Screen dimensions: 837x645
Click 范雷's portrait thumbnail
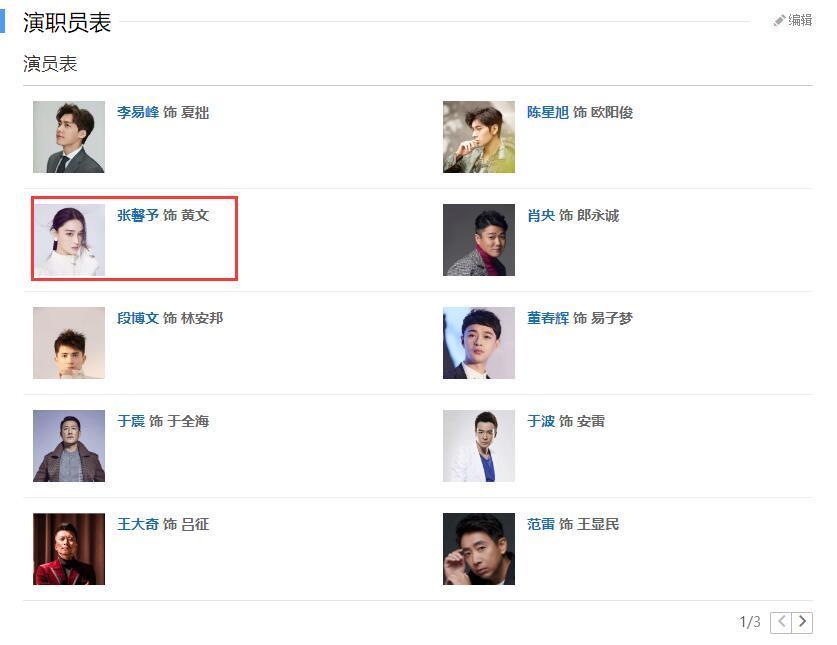[x=479, y=549]
